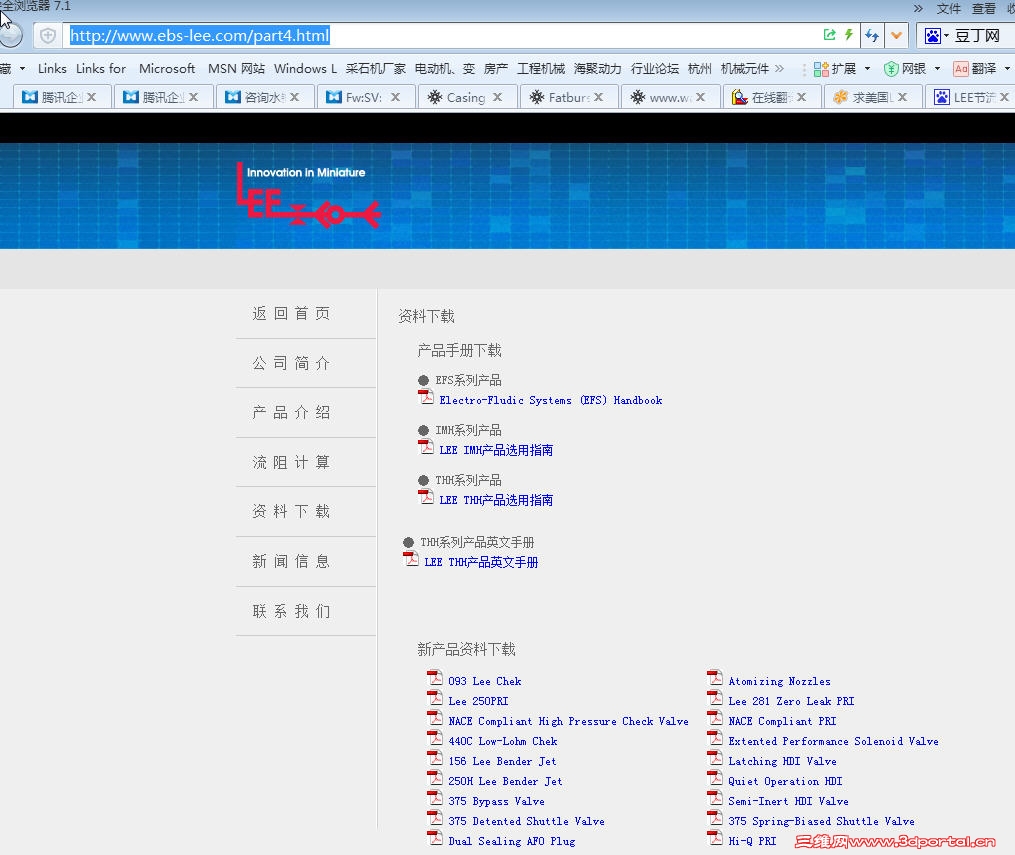Click the PDF icon for LEE THH产品英文手册
This screenshot has height=855, width=1015.
[x=411, y=559]
